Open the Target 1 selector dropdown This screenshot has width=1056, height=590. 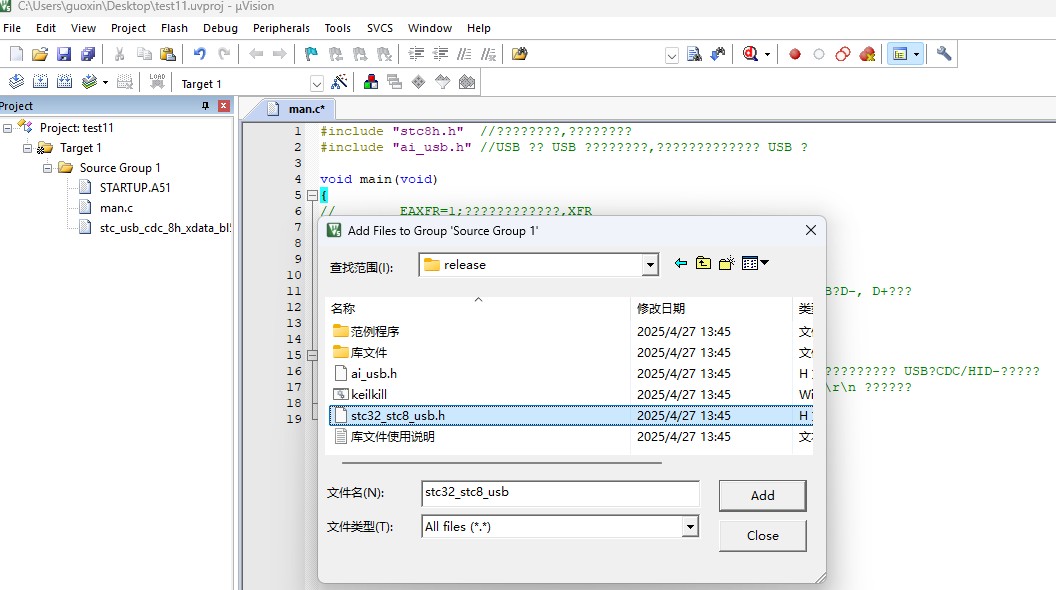[x=317, y=84]
